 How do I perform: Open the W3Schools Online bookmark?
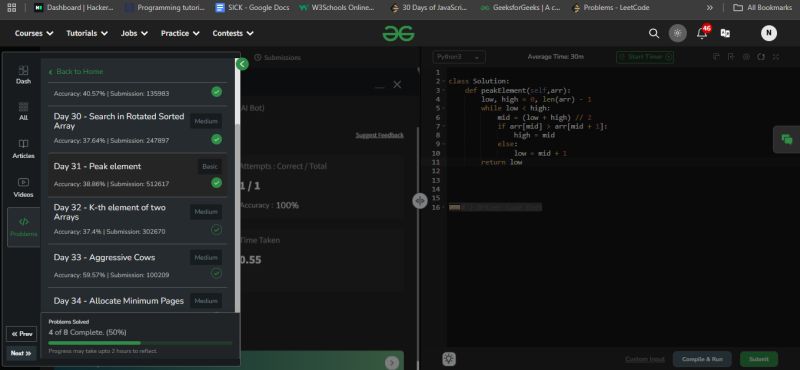(x=337, y=8)
